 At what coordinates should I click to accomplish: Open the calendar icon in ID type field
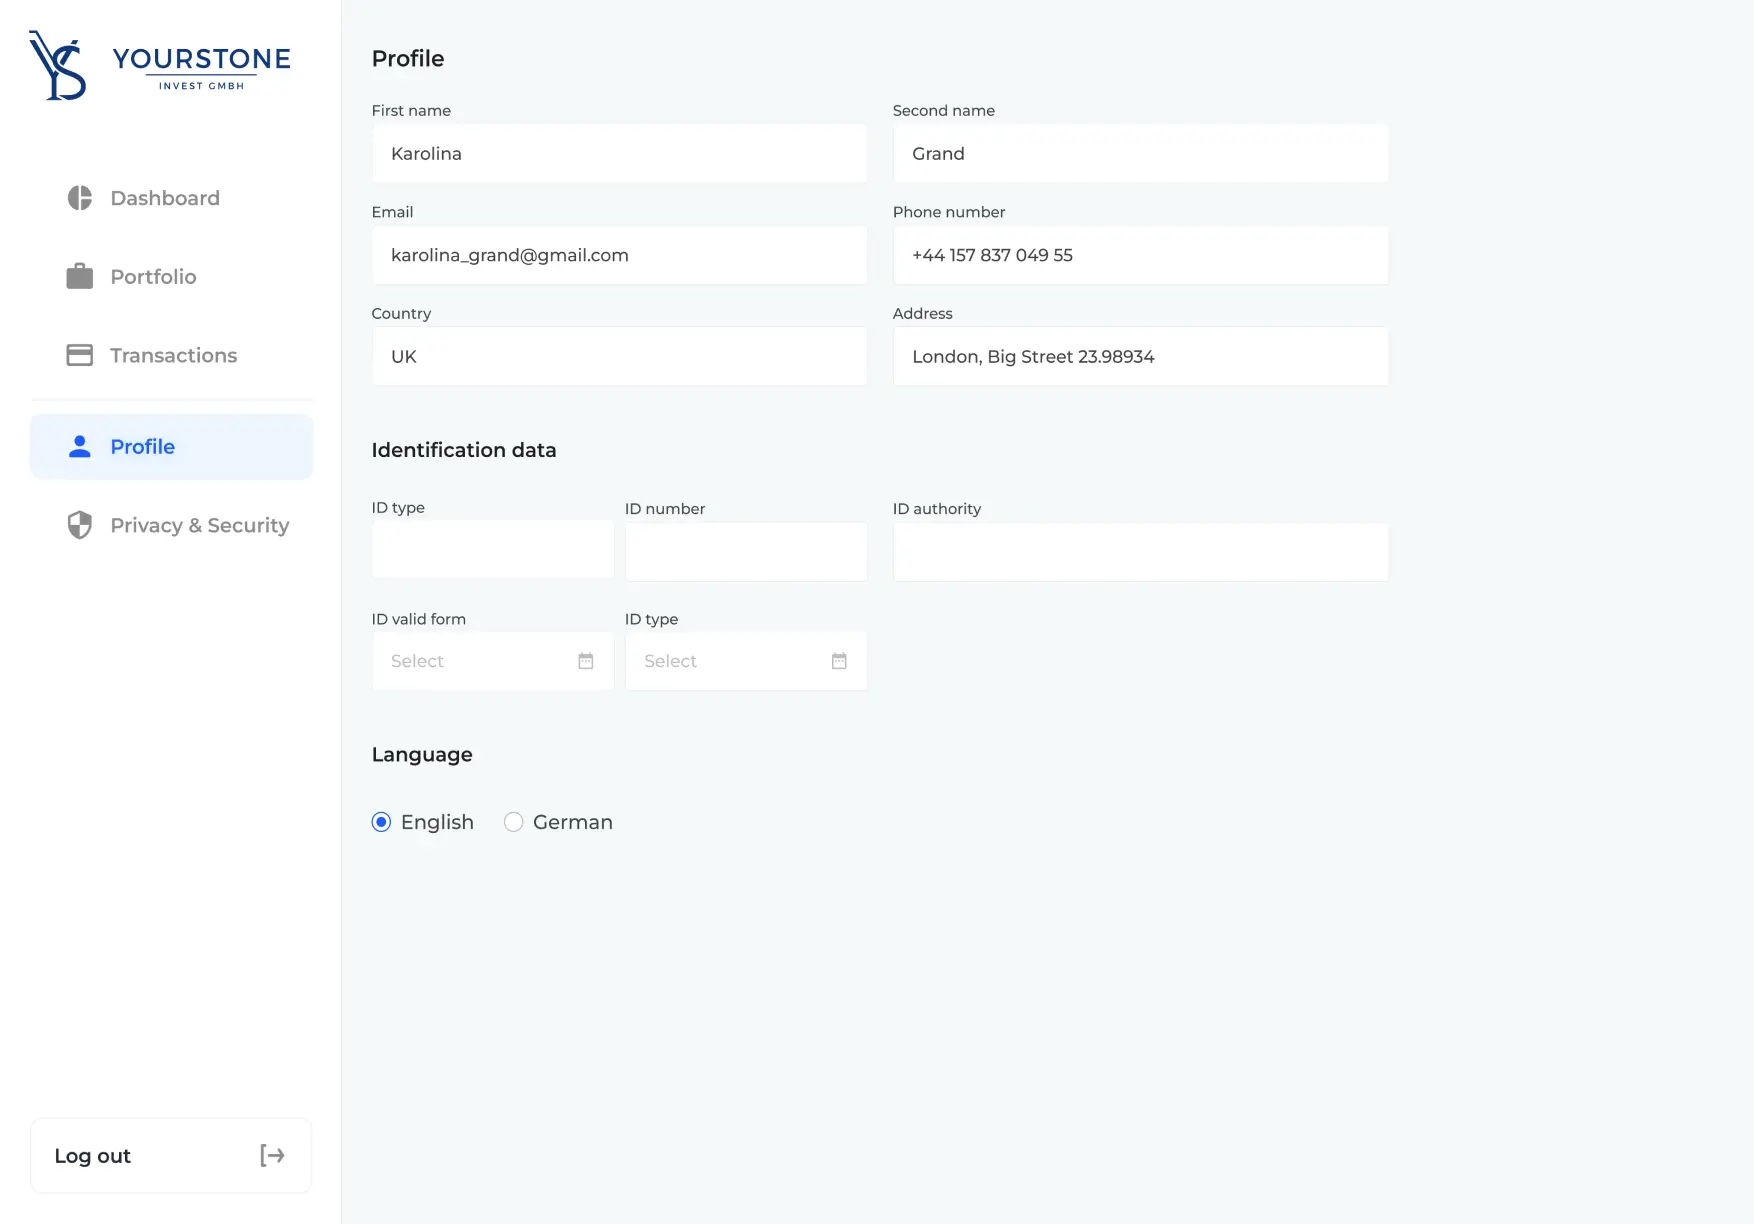(839, 661)
